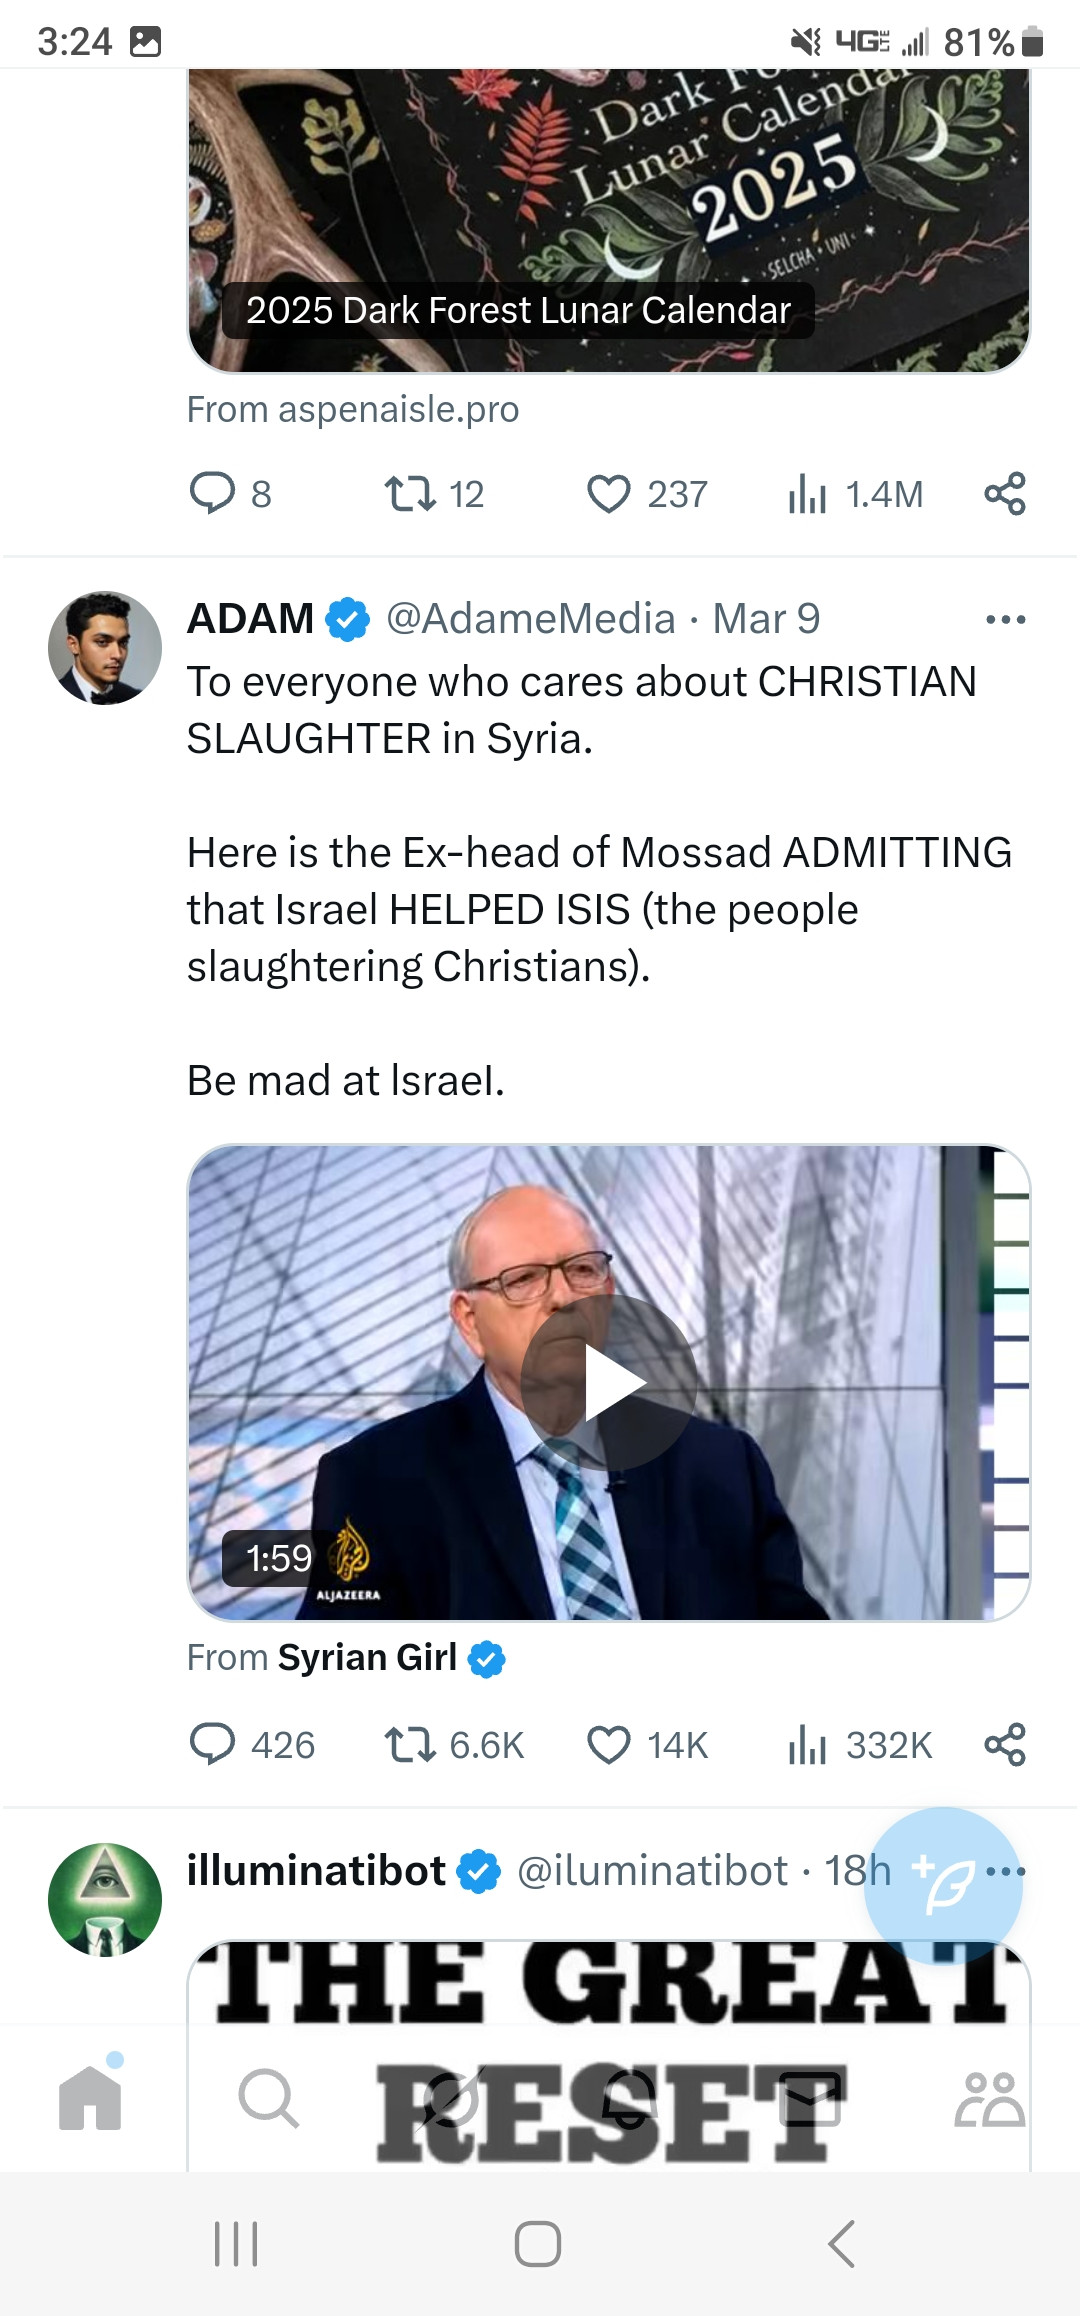Share ADAM's post
Image resolution: width=1080 pixels, height=2316 pixels.
tap(1005, 1745)
